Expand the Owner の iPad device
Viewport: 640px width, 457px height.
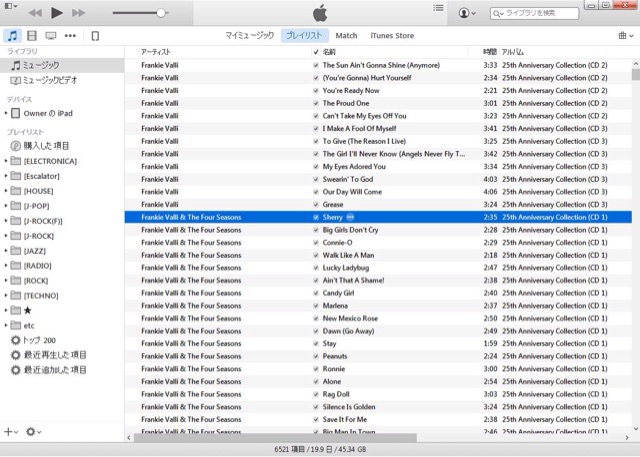6,113
